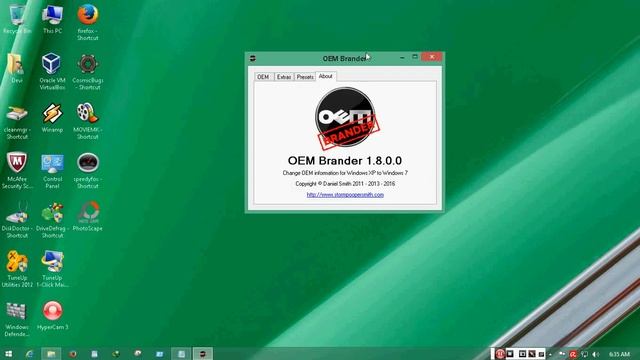This screenshot has height=360, width=640.
Task: Launch the HyperCam 3 desktop icon
Action: [x=52, y=316]
